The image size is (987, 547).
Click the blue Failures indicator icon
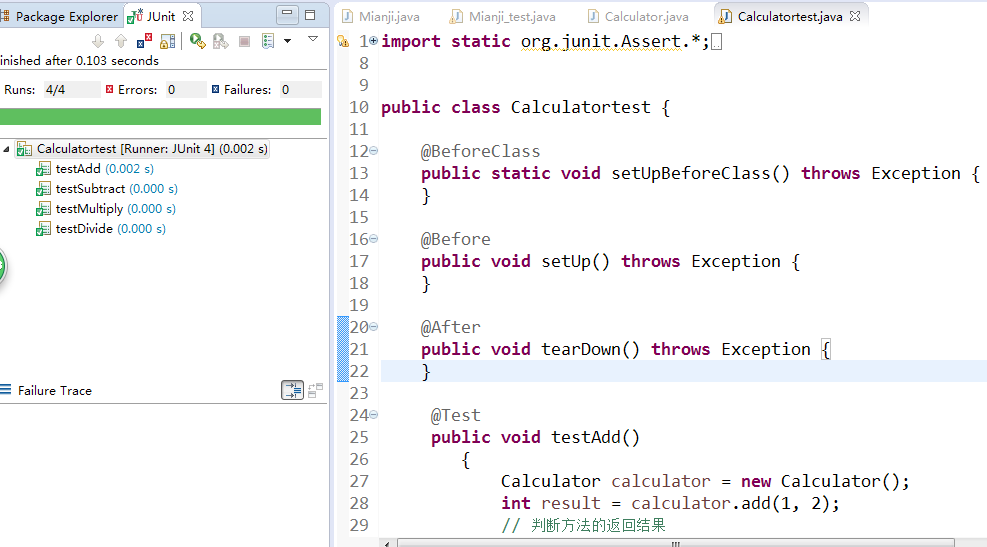point(215,89)
